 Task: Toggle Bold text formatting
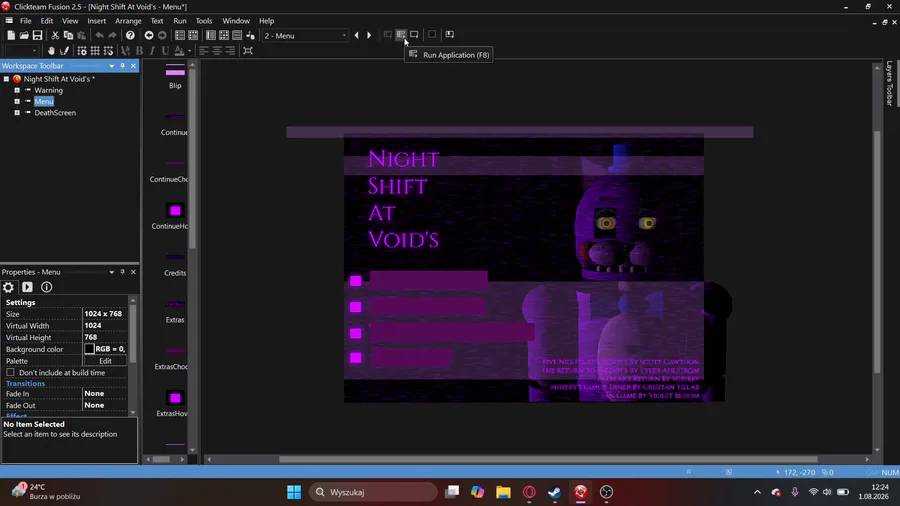point(139,50)
